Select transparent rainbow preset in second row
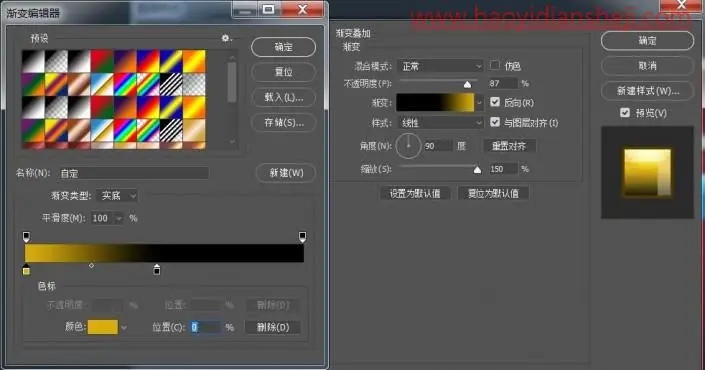Screen dimensions: 705x370 (148, 85)
